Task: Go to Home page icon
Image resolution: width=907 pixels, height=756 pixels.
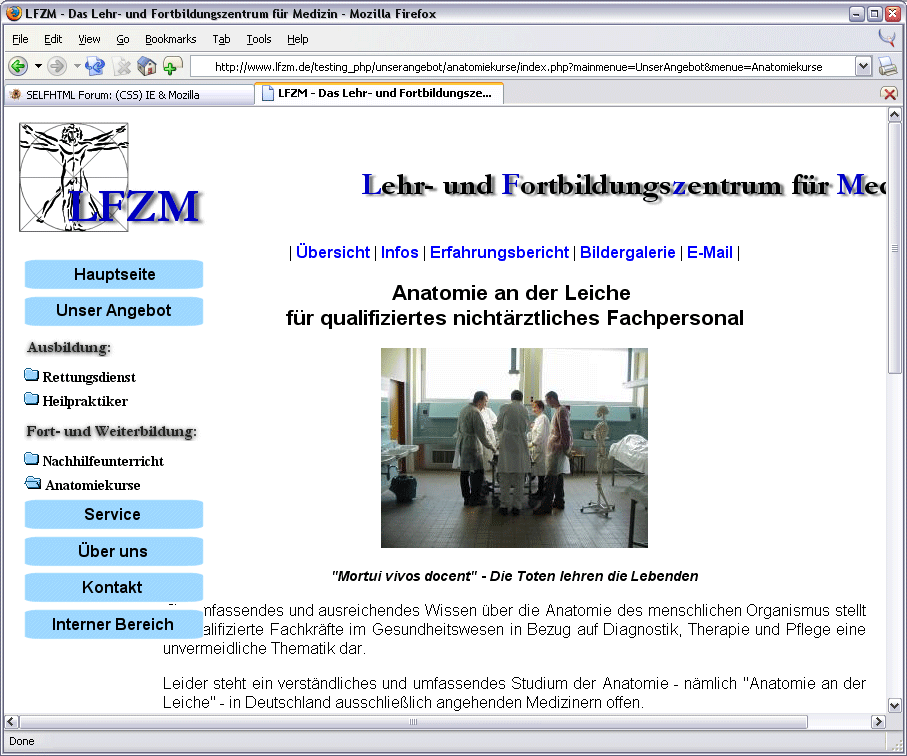Action: click(x=146, y=67)
